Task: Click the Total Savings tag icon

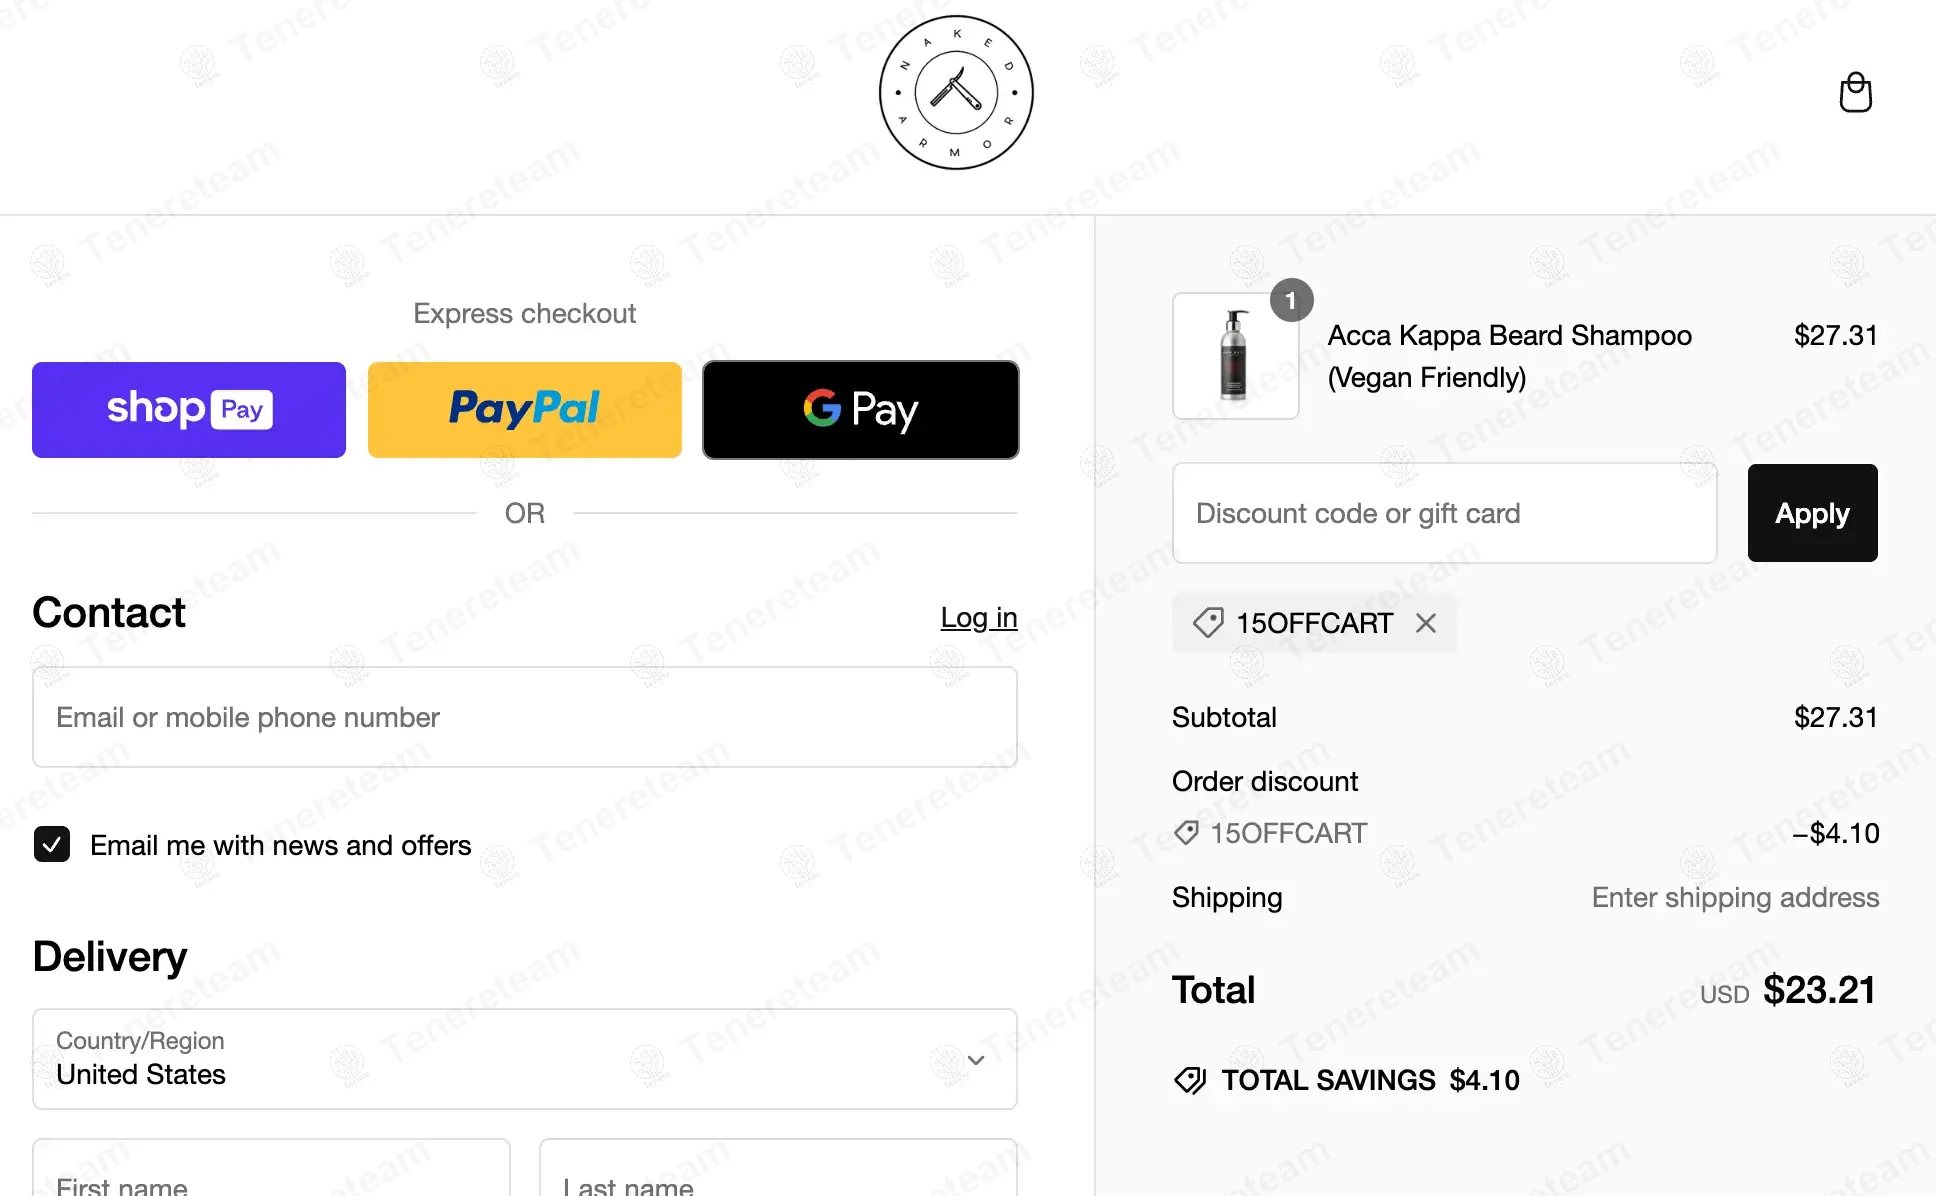Action: [1190, 1080]
